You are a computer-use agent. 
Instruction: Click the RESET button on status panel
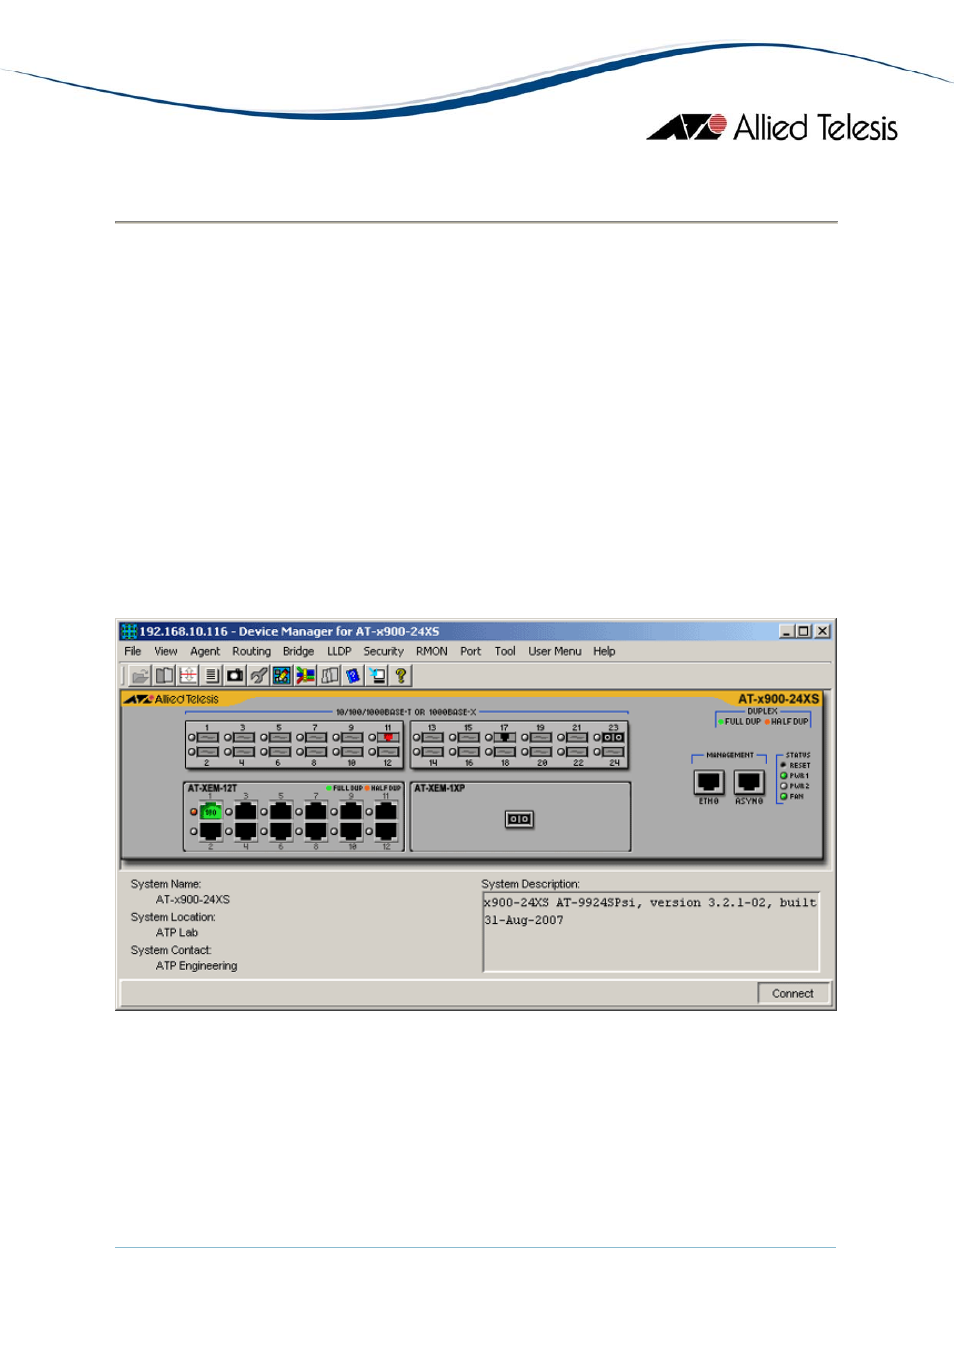point(784,765)
